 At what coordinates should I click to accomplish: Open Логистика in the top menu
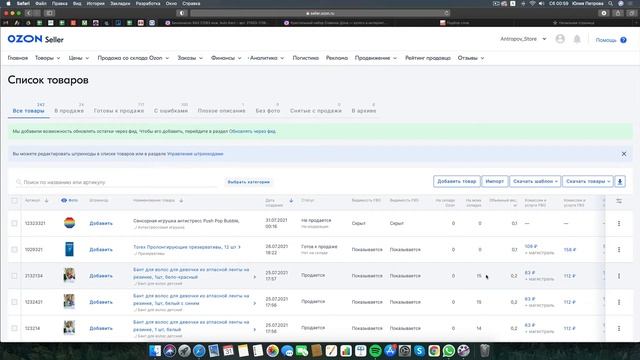(305, 58)
